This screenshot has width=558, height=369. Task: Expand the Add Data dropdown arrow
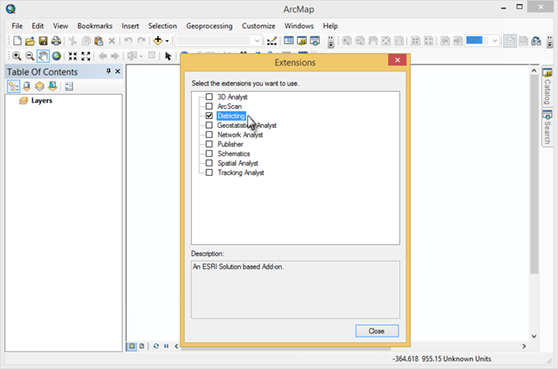click(x=167, y=41)
